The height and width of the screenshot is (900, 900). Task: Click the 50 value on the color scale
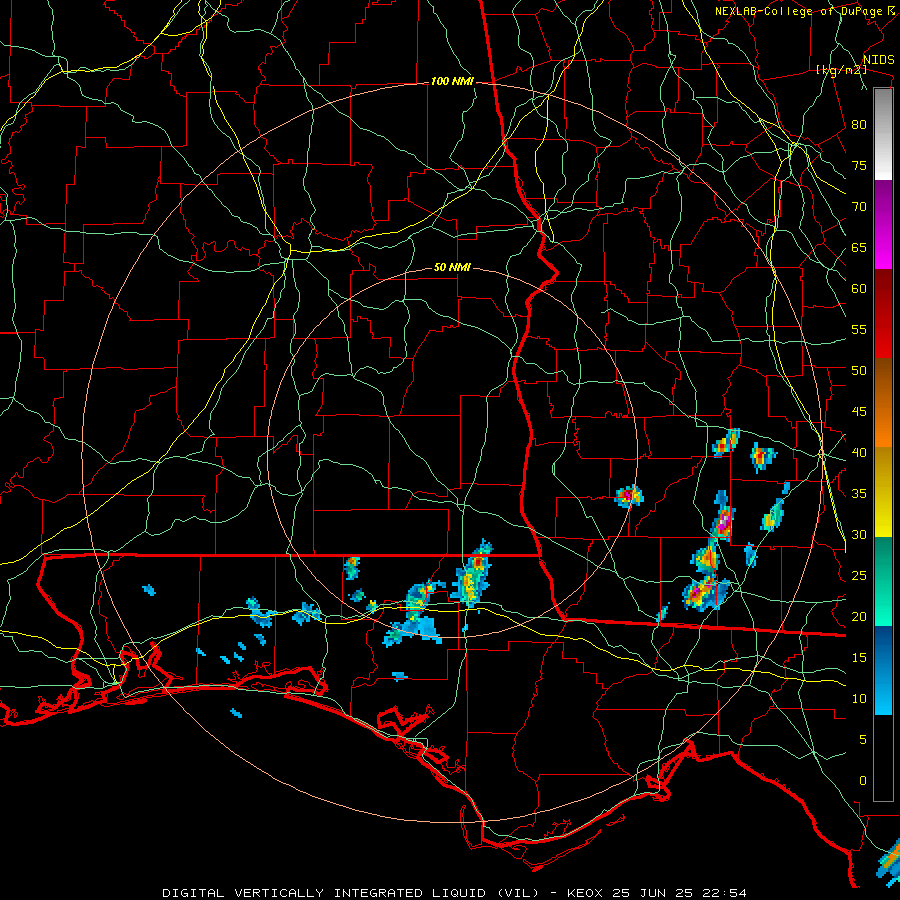pos(859,371)
